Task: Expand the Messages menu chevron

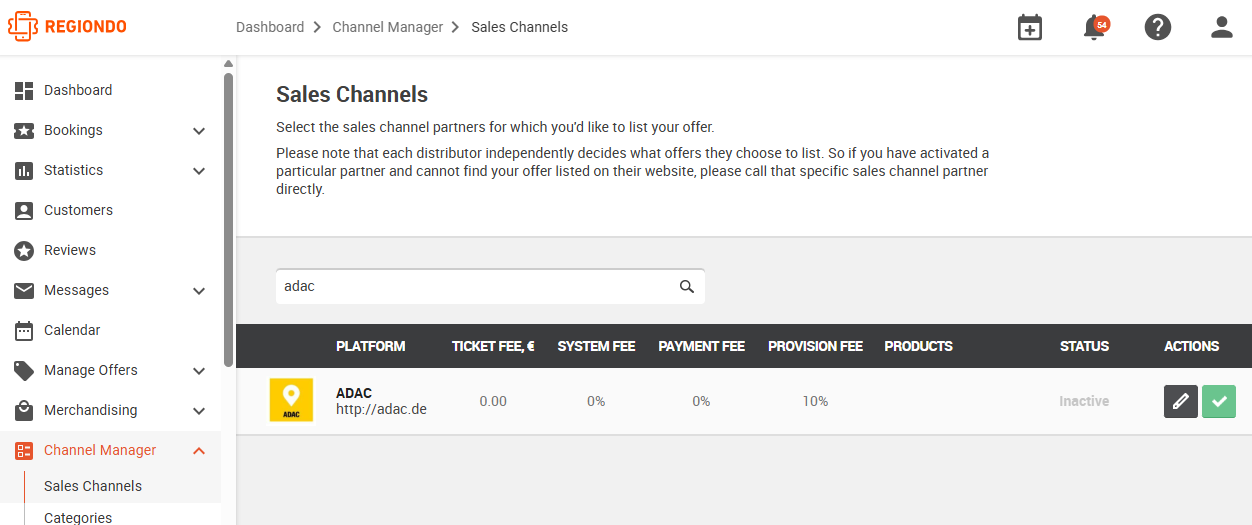Action: [199, 291]
